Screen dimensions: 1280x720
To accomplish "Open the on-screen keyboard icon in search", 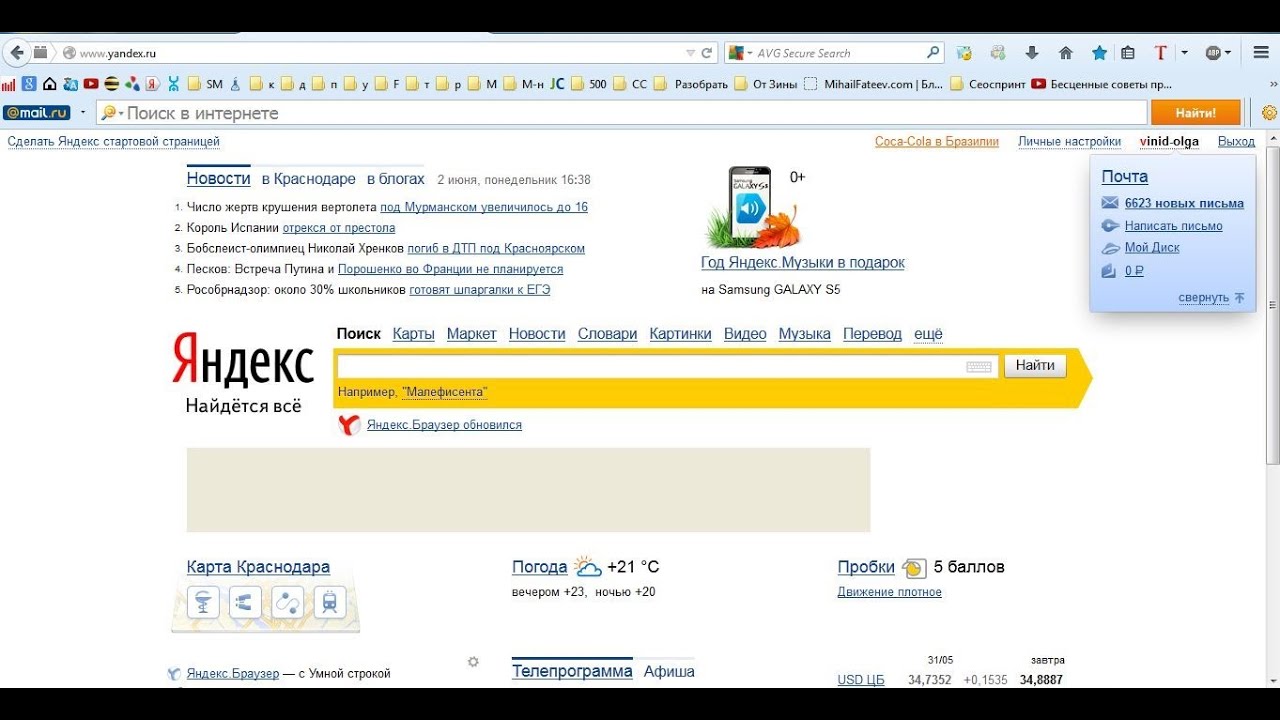I will click(x=979, y=366).
